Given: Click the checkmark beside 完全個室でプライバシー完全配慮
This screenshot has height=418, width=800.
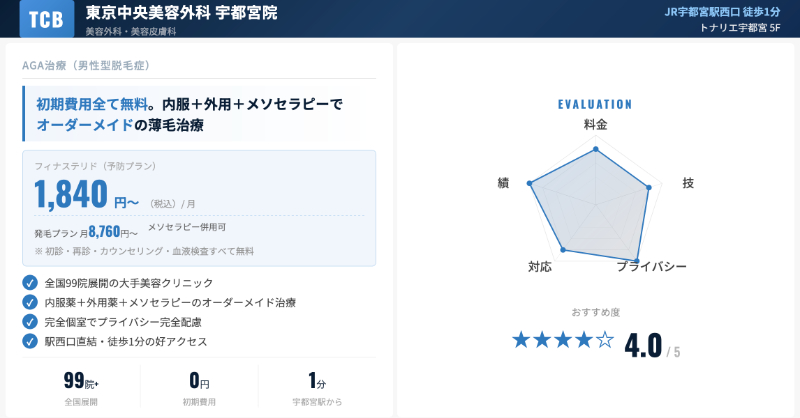Looking at the screenshot, I should 30,322.
